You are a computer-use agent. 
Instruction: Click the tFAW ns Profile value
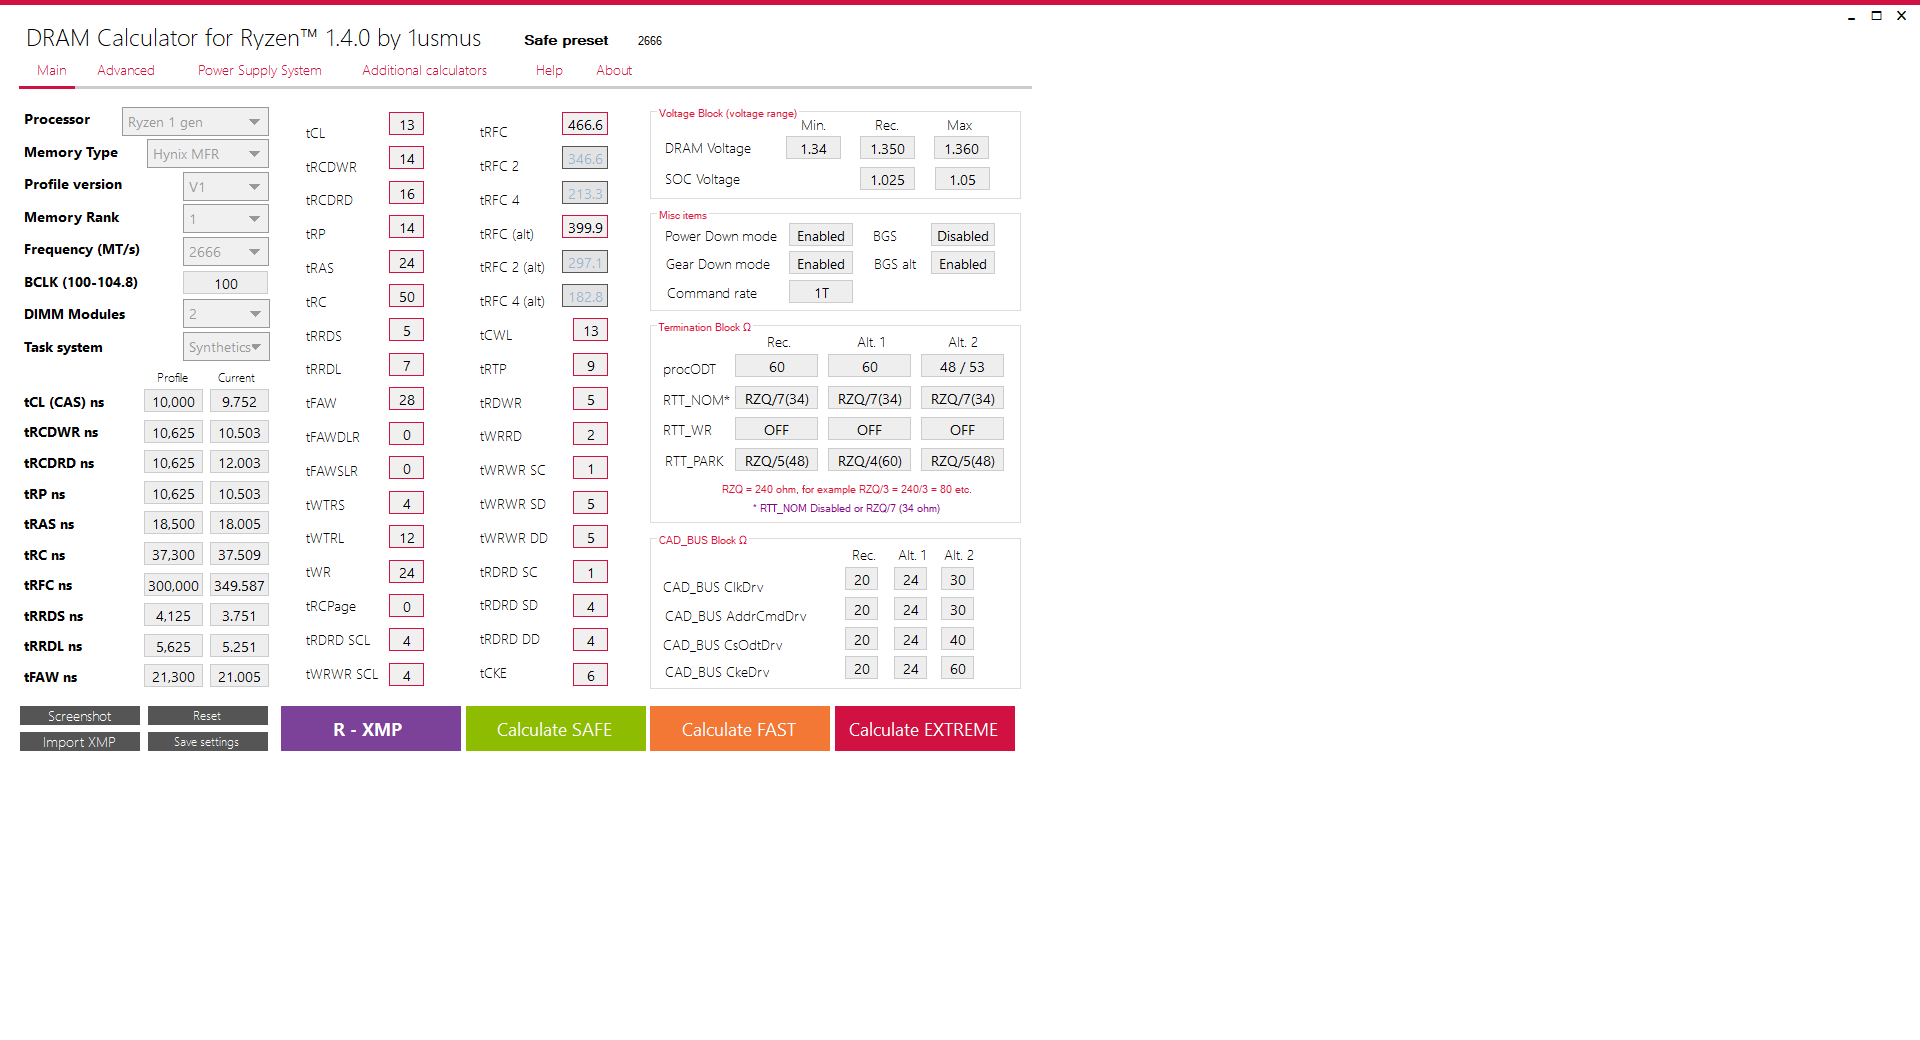pos(173,677)
